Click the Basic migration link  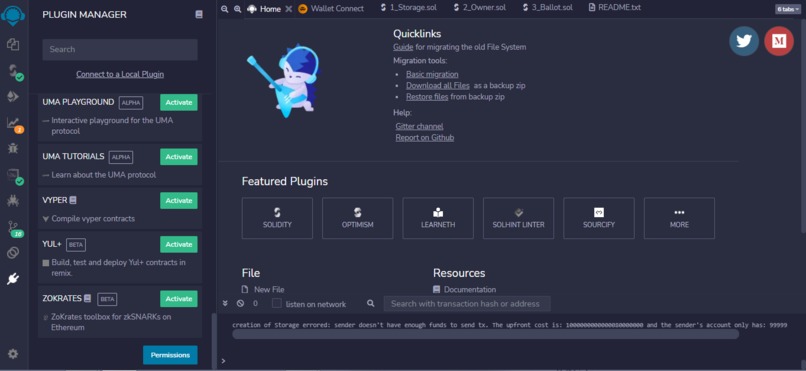pyautogui.click(x=432, y=74)
